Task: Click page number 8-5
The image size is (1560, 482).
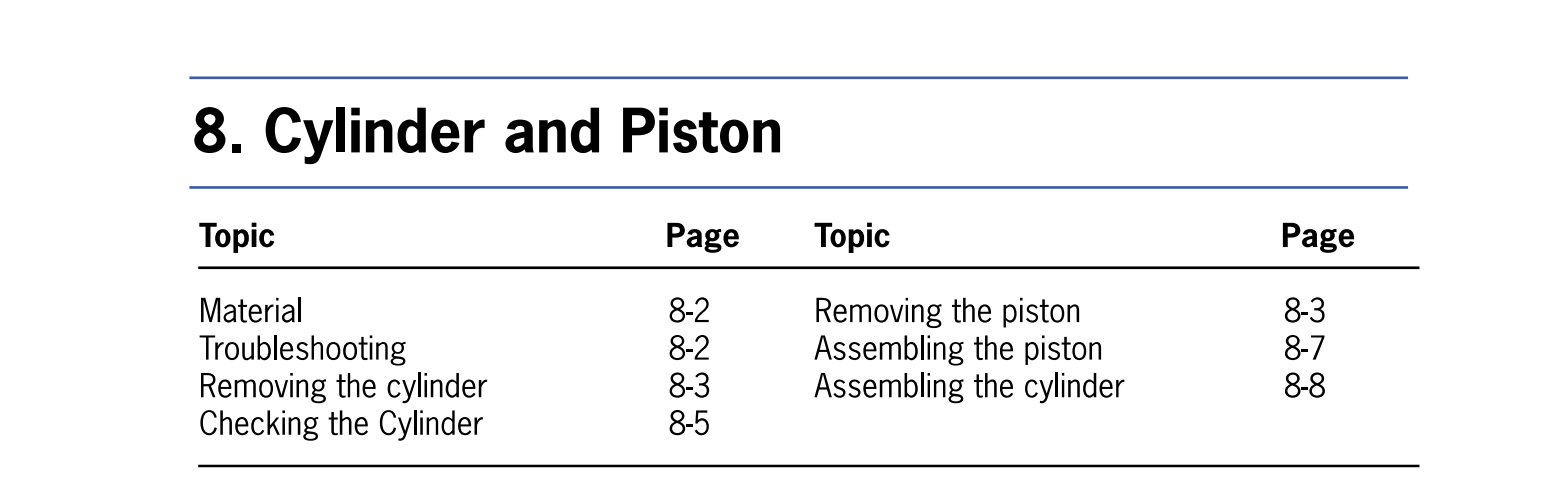Action: coord(688,424)
